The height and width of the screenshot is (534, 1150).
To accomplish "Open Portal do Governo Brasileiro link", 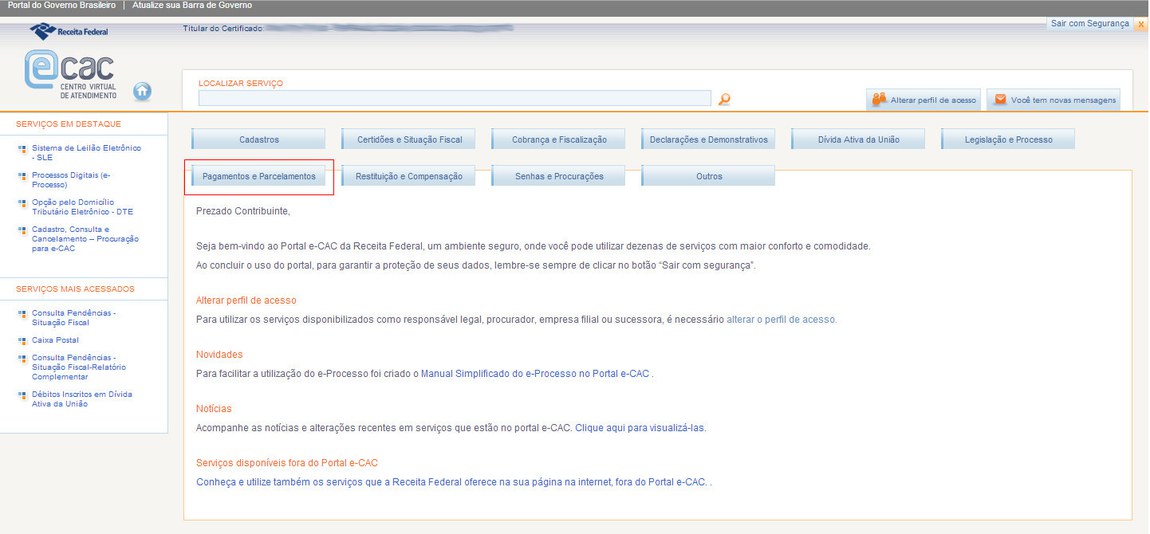I will coord(61,6).
